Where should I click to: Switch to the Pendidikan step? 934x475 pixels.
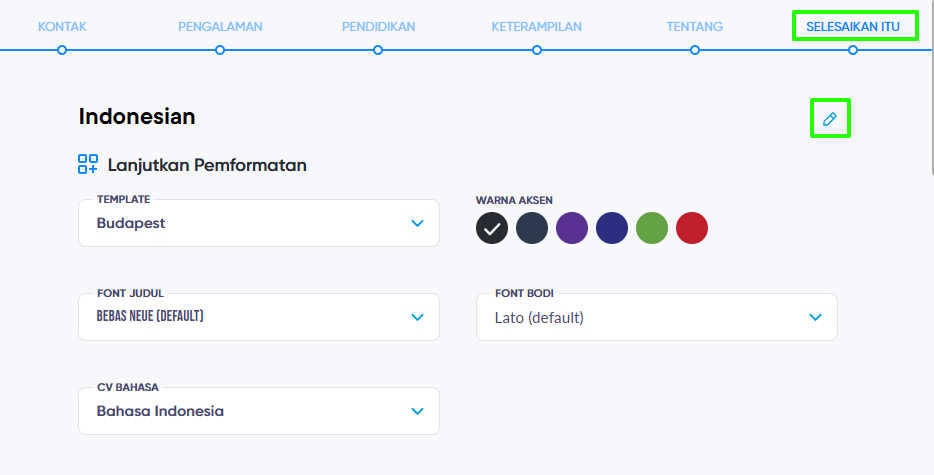pyautogui.click(x=378, y=27)
